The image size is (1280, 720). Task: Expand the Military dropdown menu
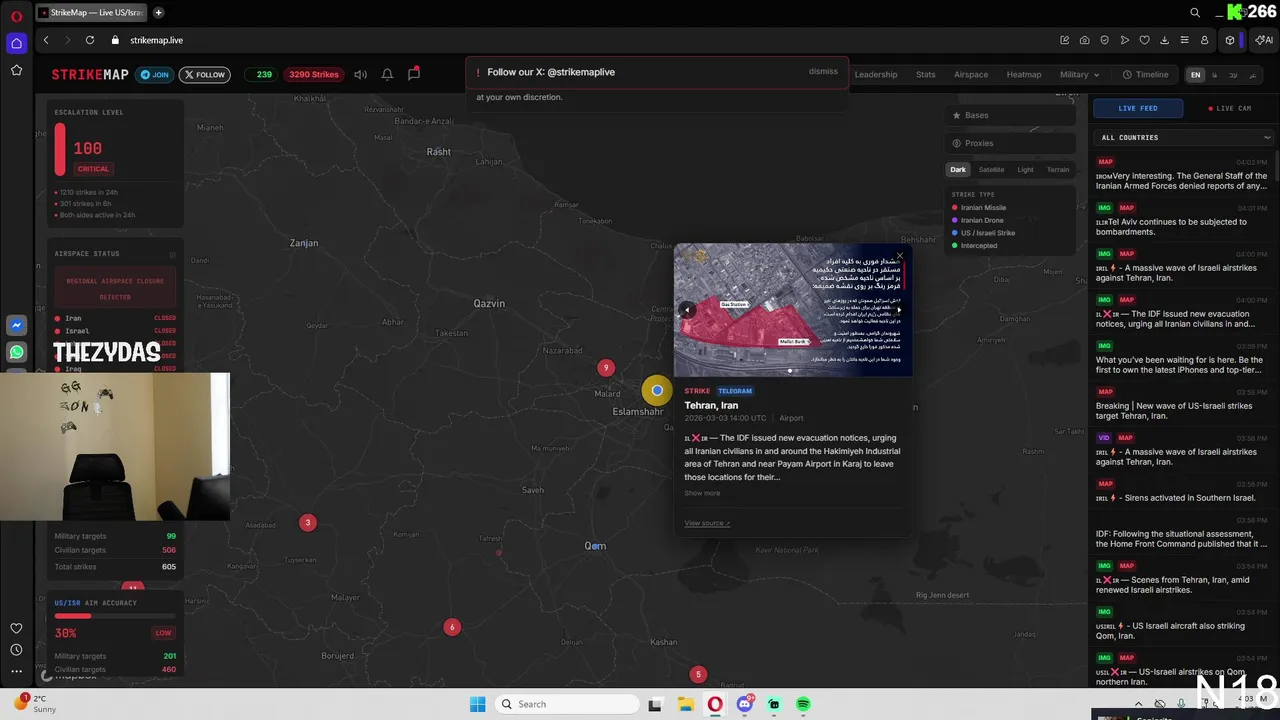pos(1079,74)
